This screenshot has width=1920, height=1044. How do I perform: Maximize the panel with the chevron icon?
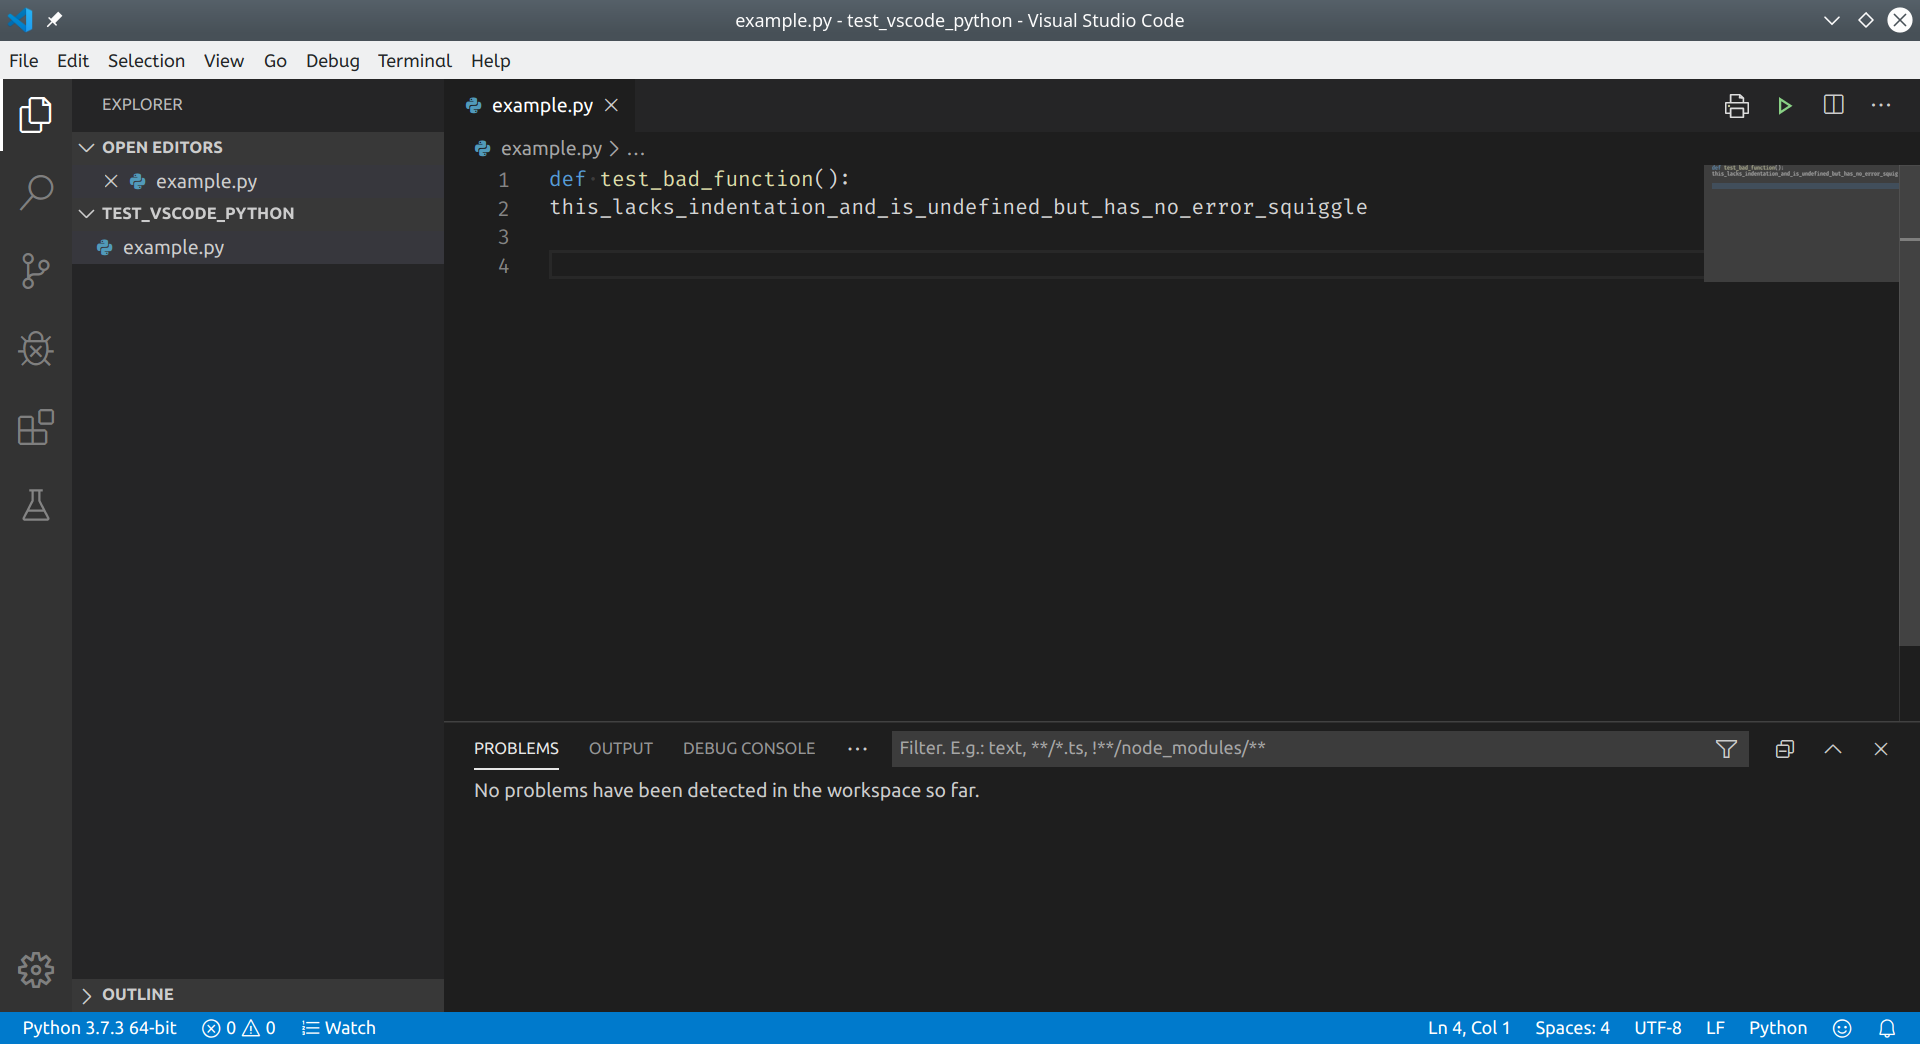1833,748
